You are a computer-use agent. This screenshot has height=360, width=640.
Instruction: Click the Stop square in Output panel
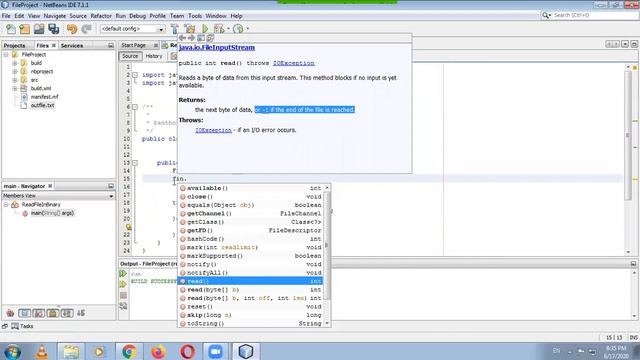(123, 295)
